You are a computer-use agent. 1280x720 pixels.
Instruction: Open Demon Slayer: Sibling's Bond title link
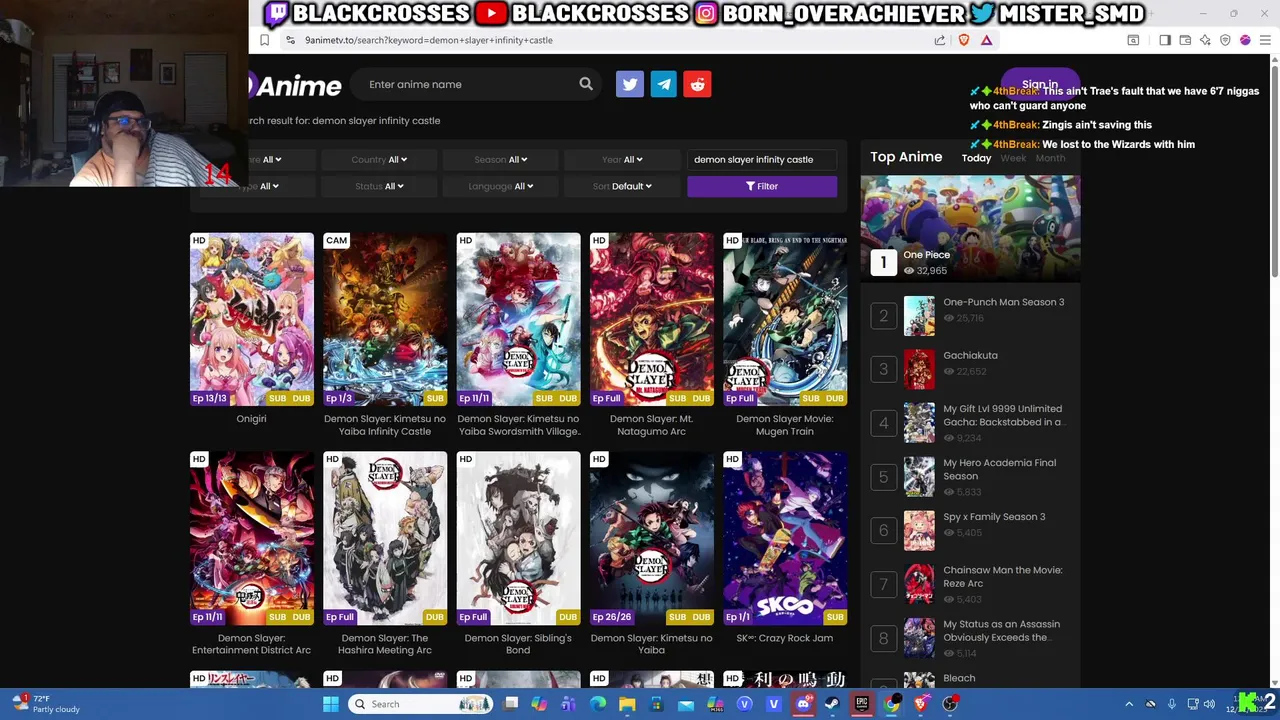pos(518,644)
